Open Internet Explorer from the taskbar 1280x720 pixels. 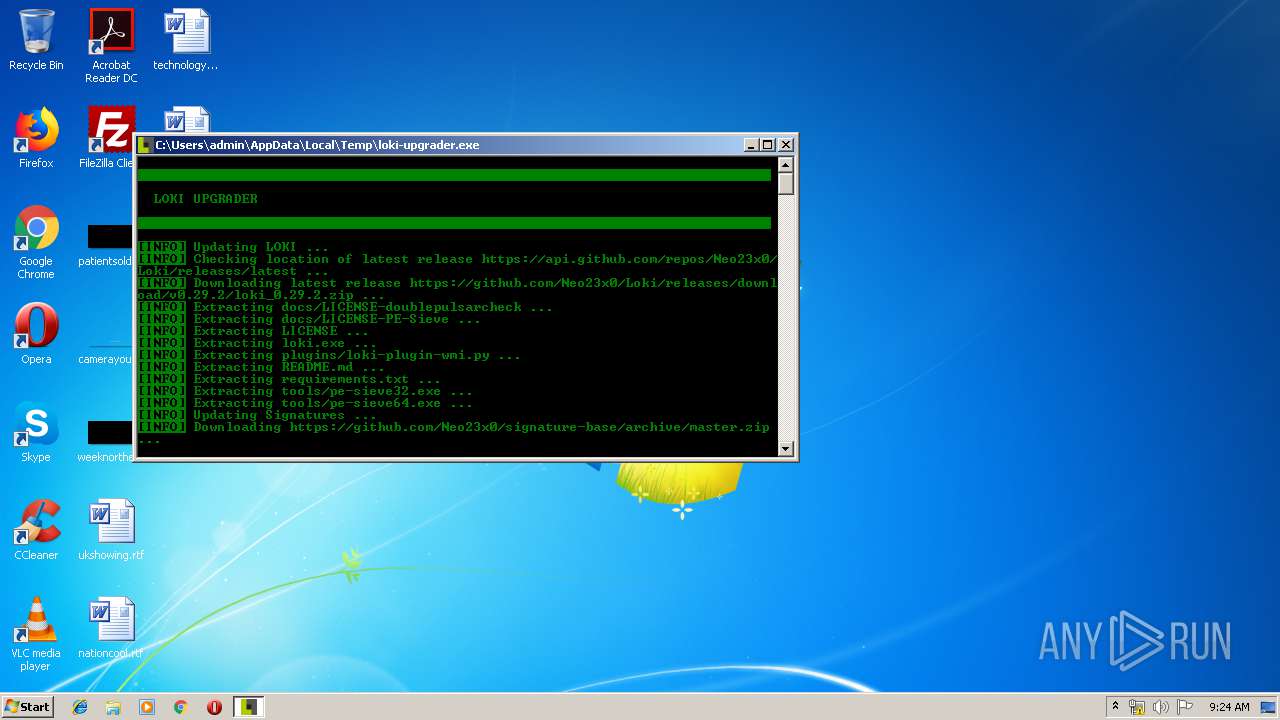click(x=80, y=707)
